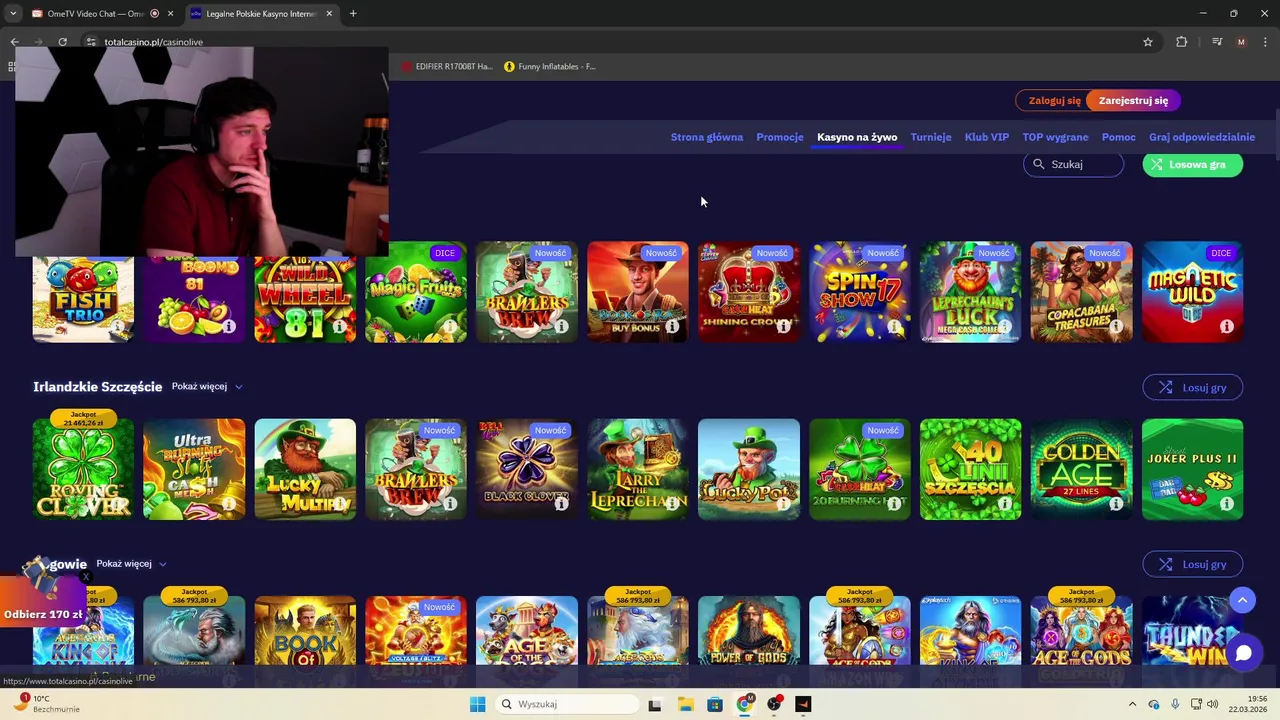Open info icon on Joker Plus II

point(1227,503)
